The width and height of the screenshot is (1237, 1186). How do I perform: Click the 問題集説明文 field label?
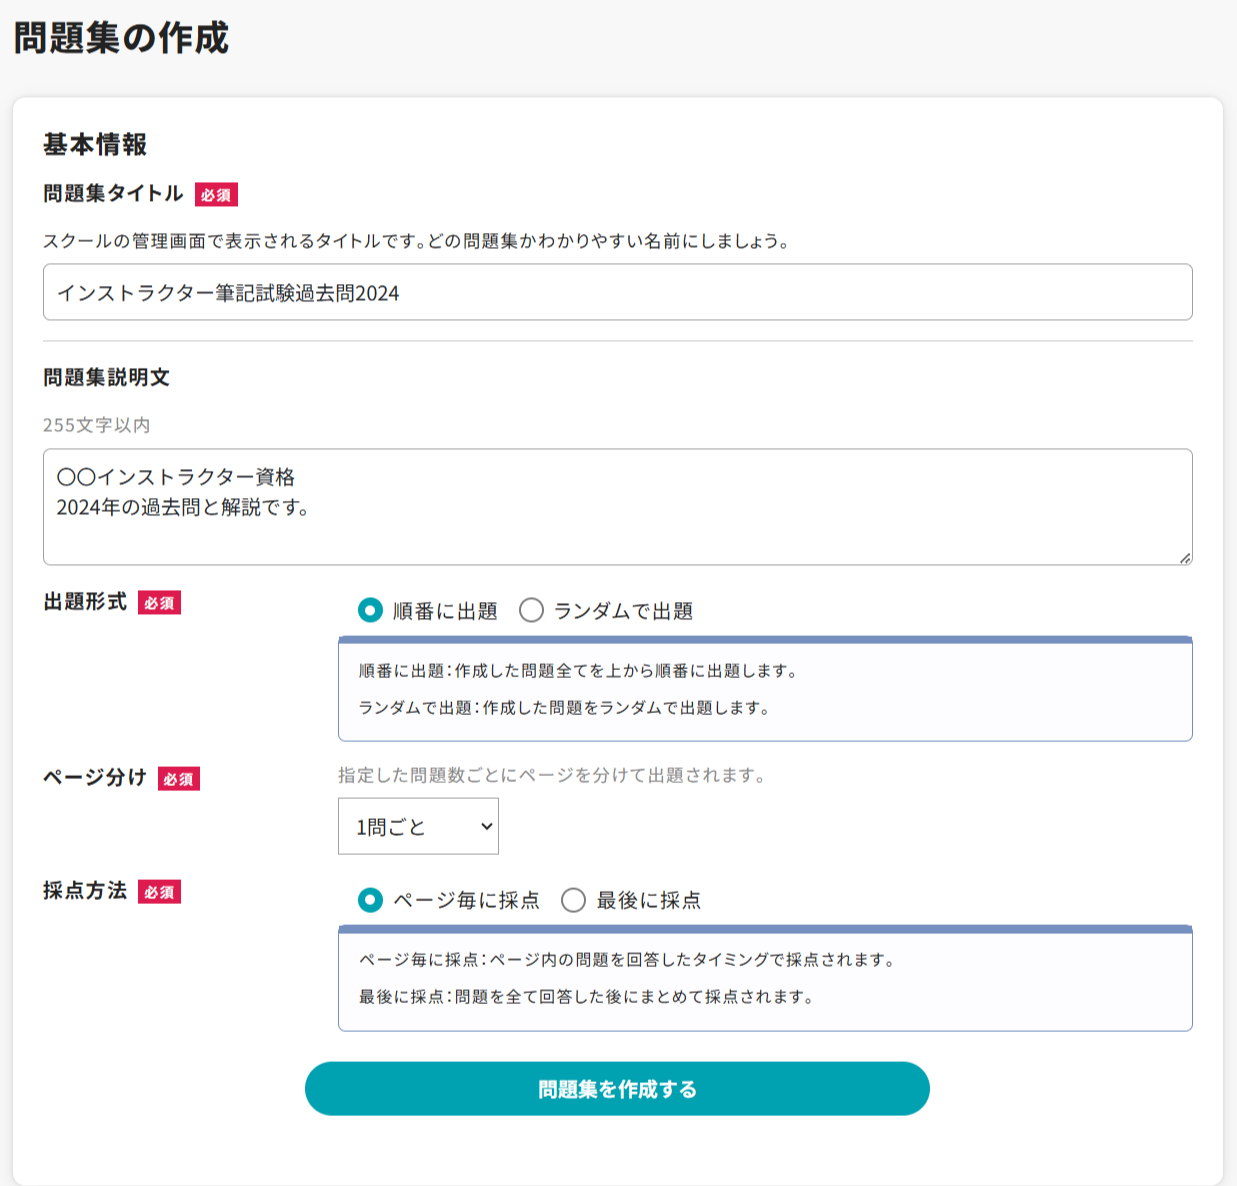click(106, 377)
